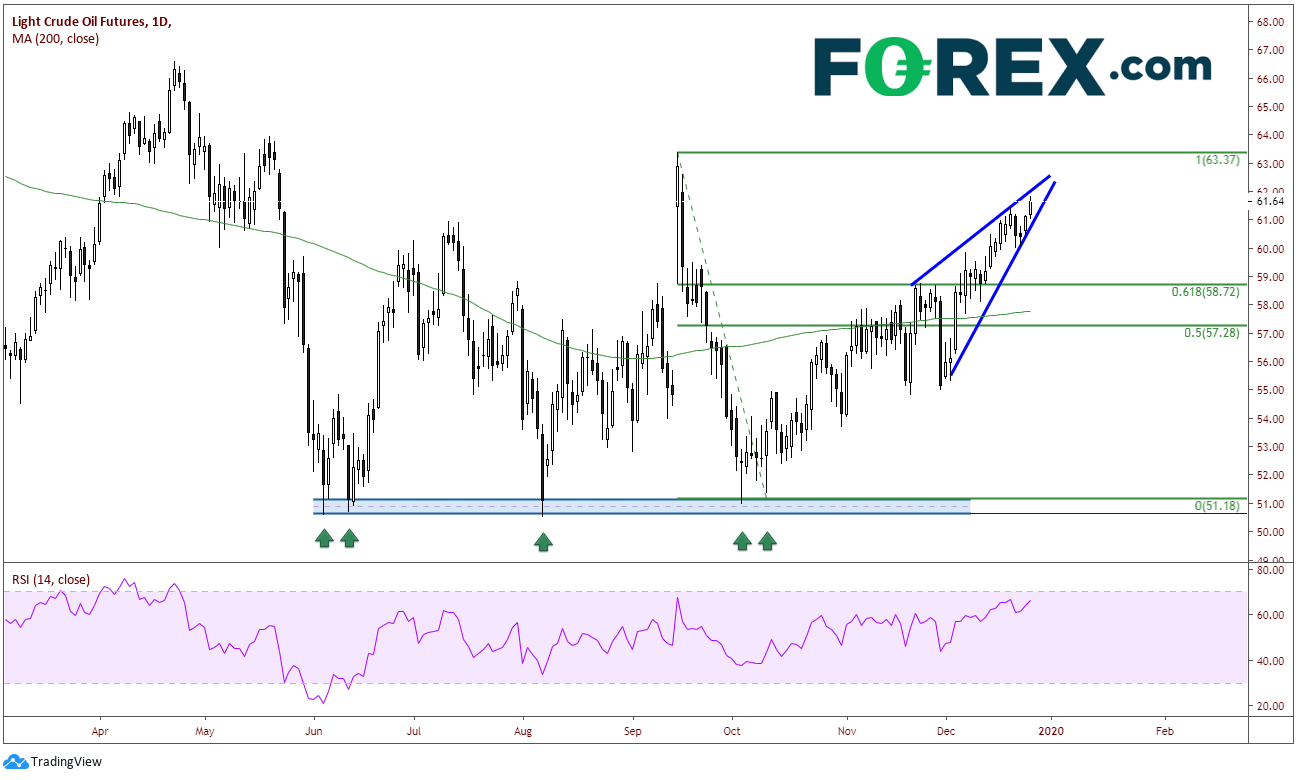
Task: Click the 40.00 value on RSI axis
Action: coord(1270,661)
